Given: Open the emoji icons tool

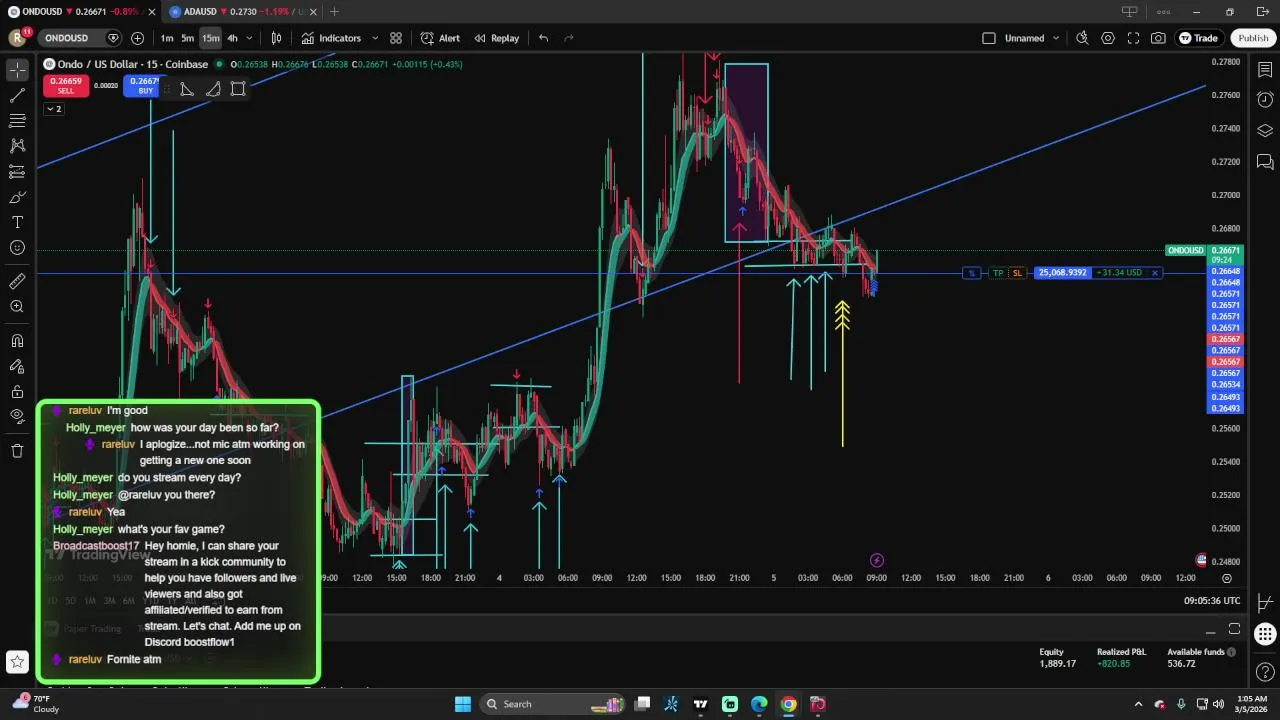Looking at the screenshot, I should (x=17, y=247).
